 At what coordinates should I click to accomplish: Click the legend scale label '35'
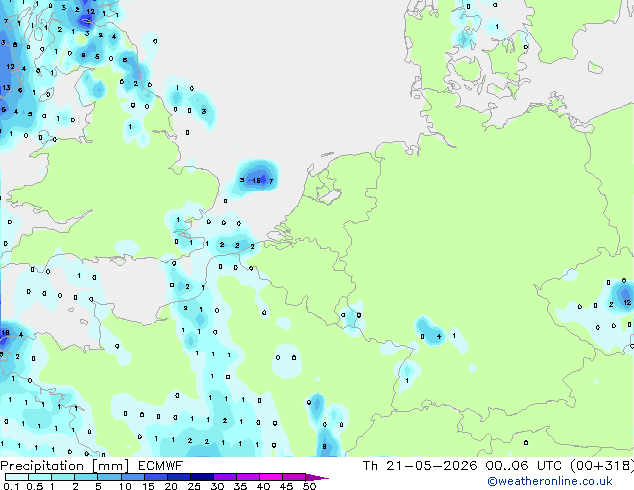(x=240, y=486)
